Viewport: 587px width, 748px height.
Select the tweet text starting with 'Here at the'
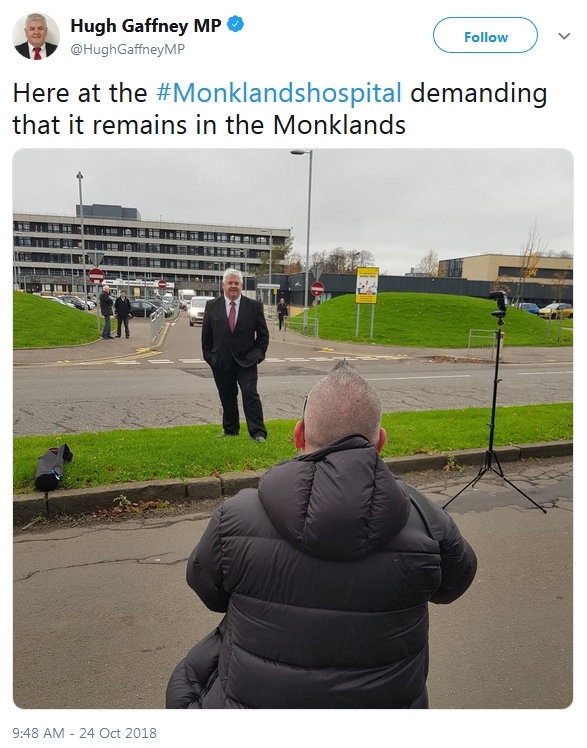click(x=280, y=109)
